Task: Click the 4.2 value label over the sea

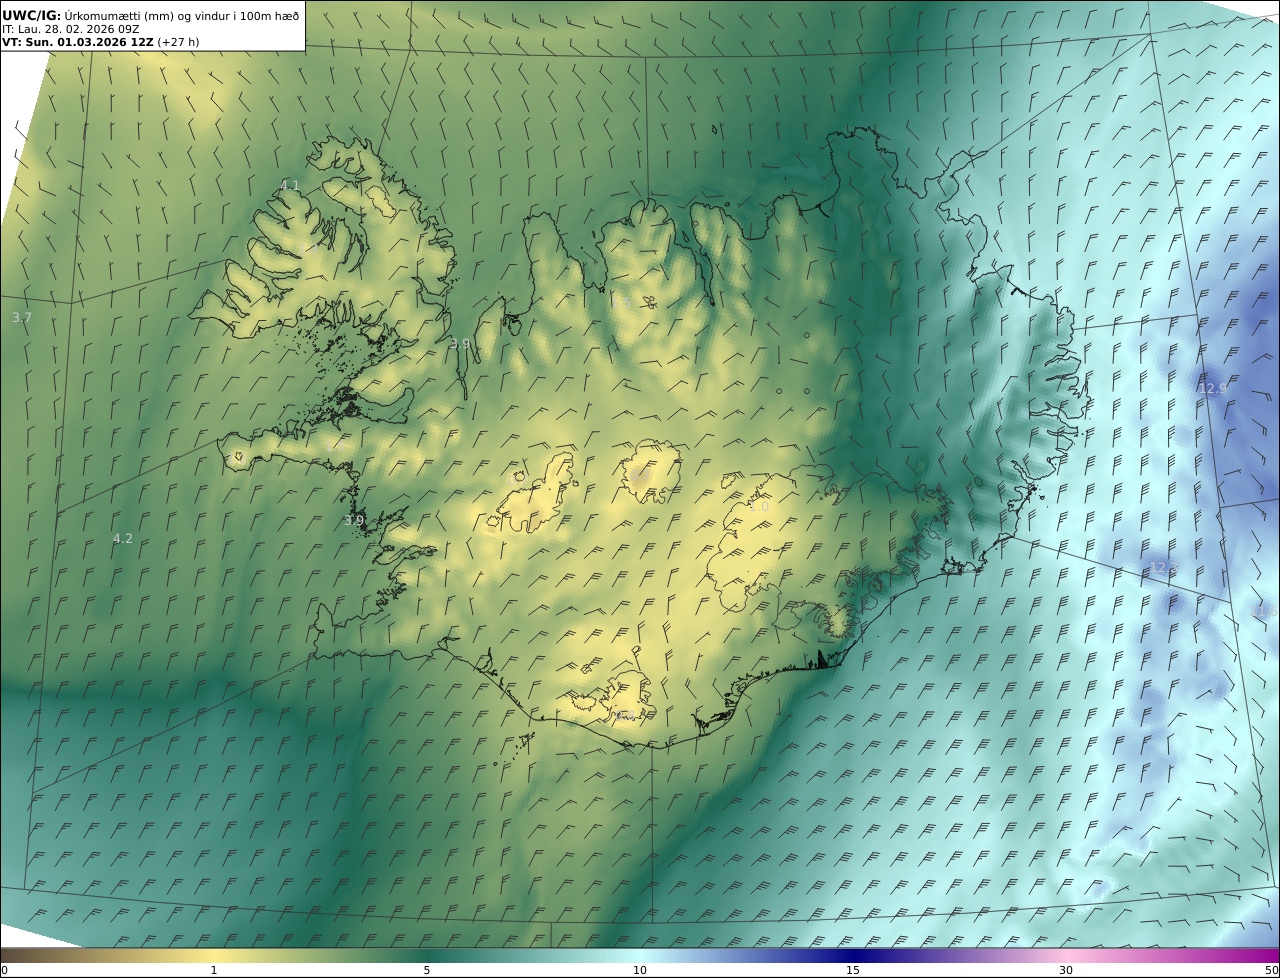Action: 122,538
